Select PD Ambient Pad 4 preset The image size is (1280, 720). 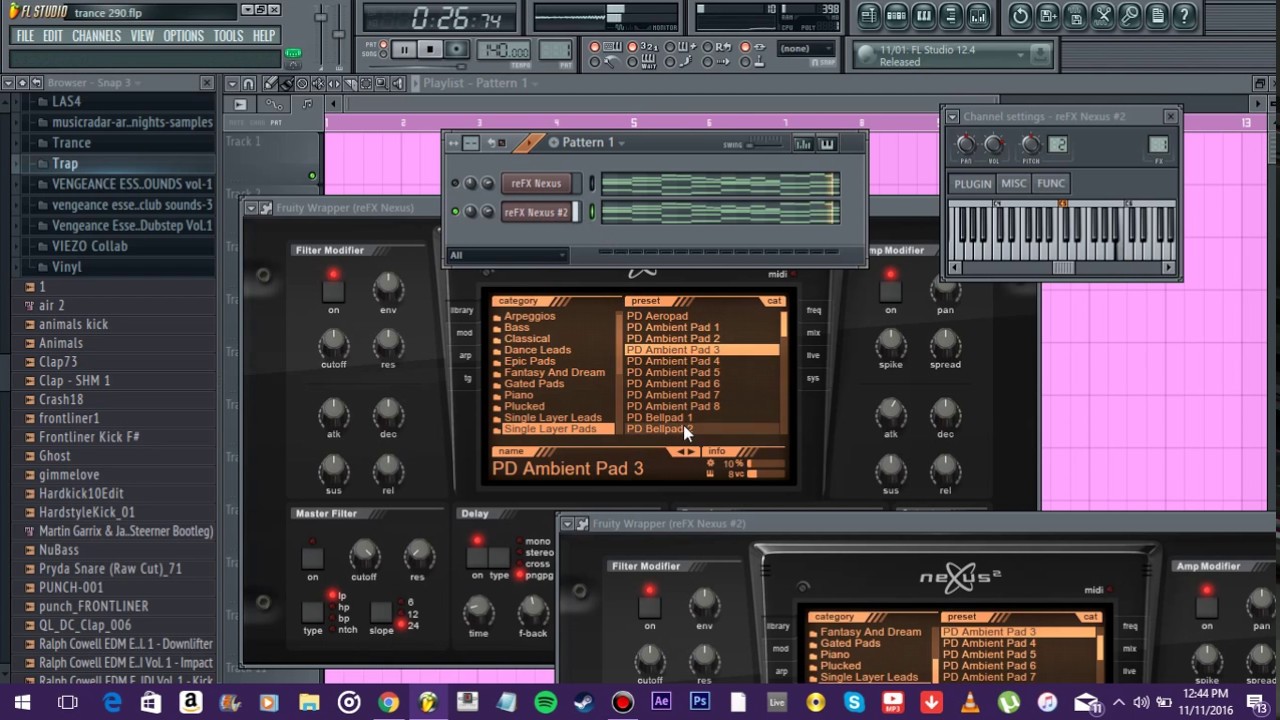(x=672, y=361)
